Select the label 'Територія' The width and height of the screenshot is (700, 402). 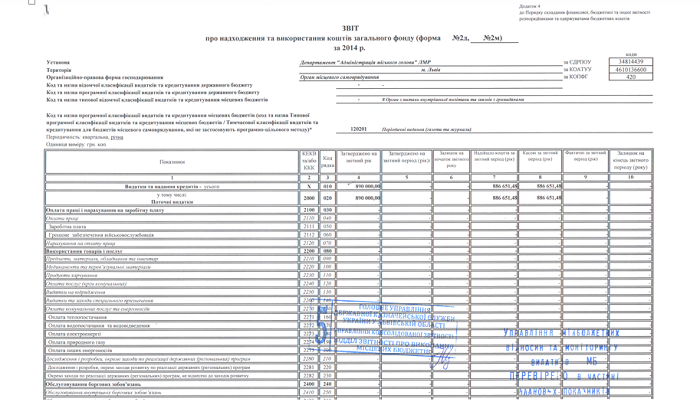[x=58, y=70]
